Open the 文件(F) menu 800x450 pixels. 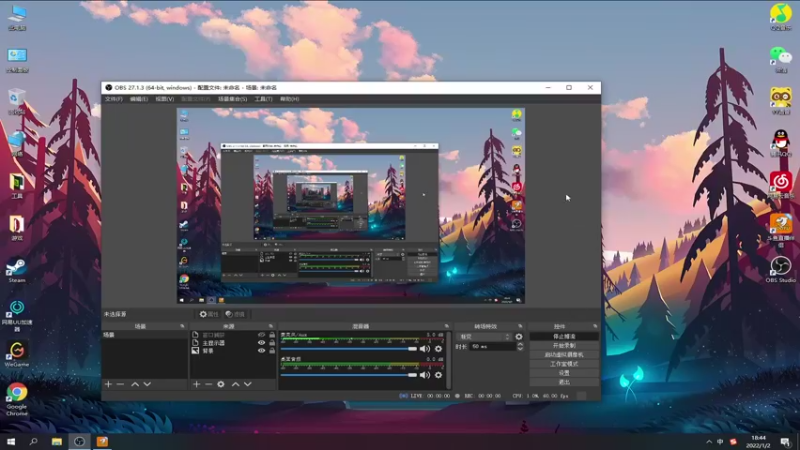114,99
